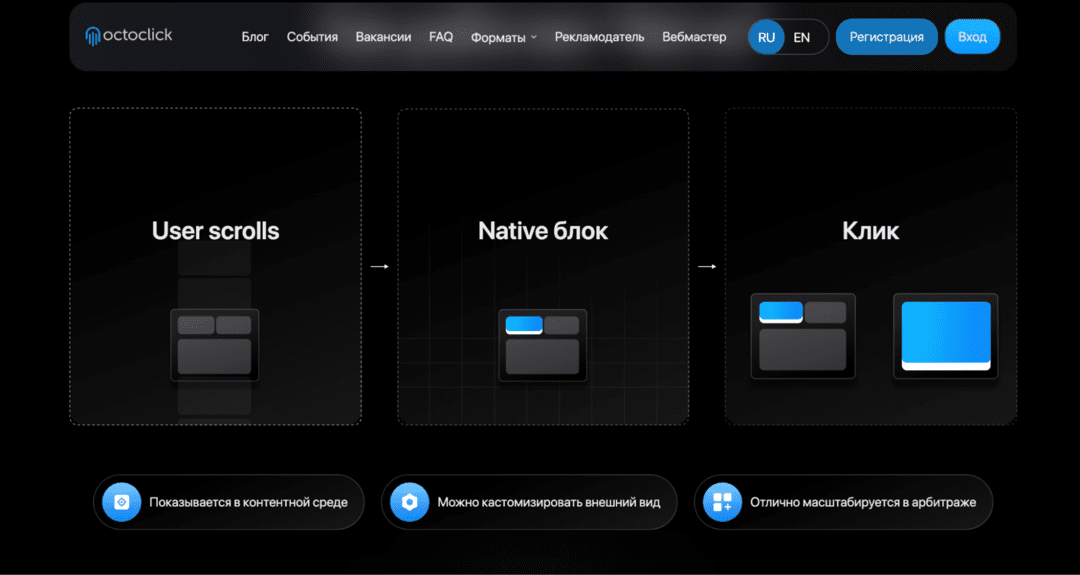Open the Вебмастер section
Viewport: 1080px width, 575px height.
pyautogui.click(x=694, y=37)
